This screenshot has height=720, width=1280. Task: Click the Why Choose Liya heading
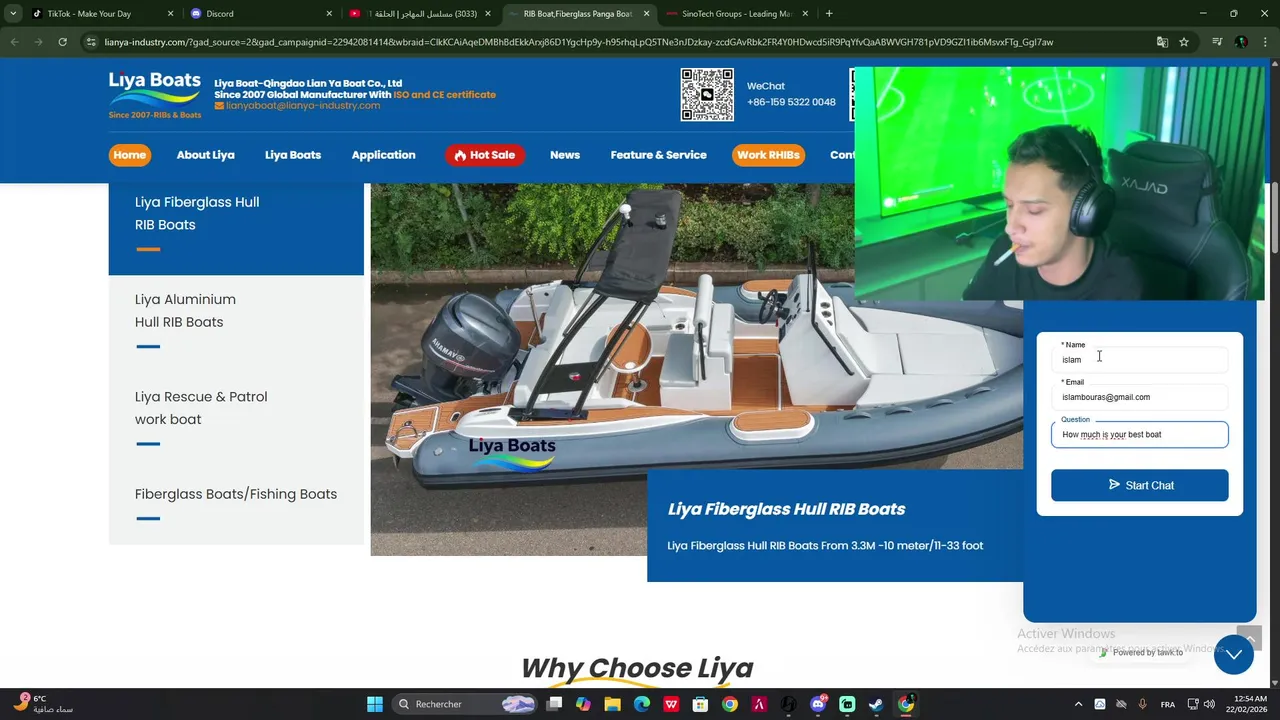pyautogui.click(x=637, y=668)
